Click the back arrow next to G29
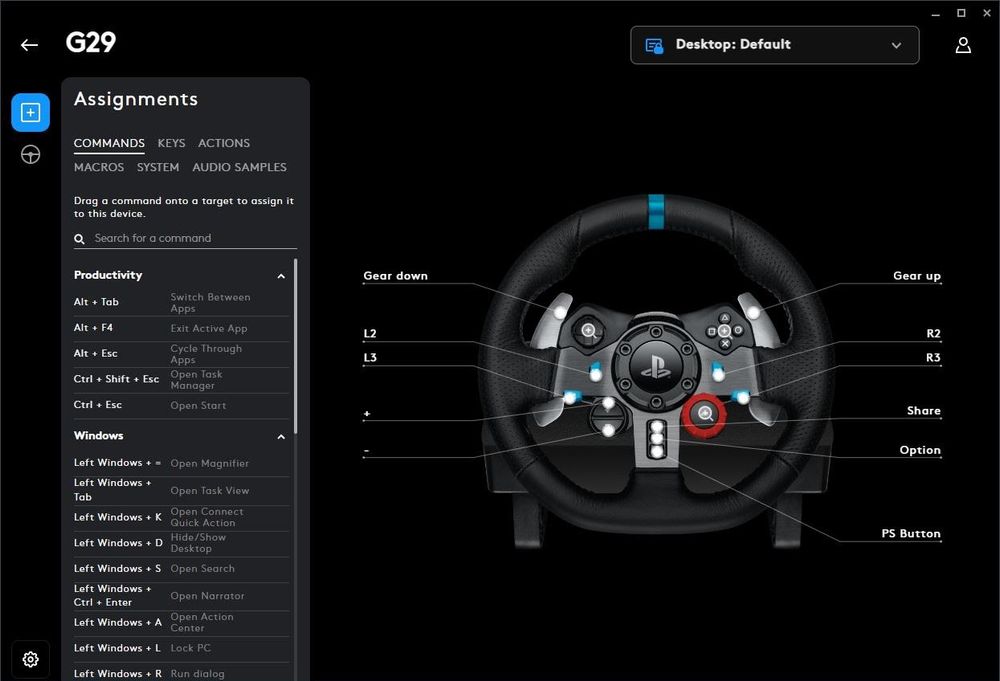This screenshot has height=681, width=1000. (x=29, y=45)
